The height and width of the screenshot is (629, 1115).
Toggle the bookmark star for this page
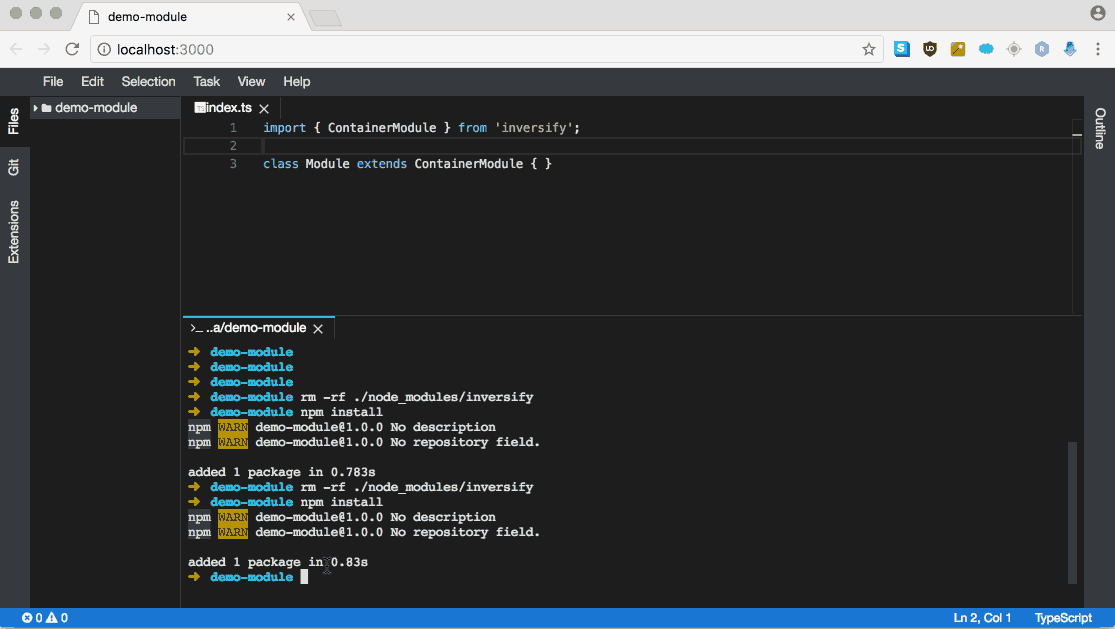coord(868,48)
